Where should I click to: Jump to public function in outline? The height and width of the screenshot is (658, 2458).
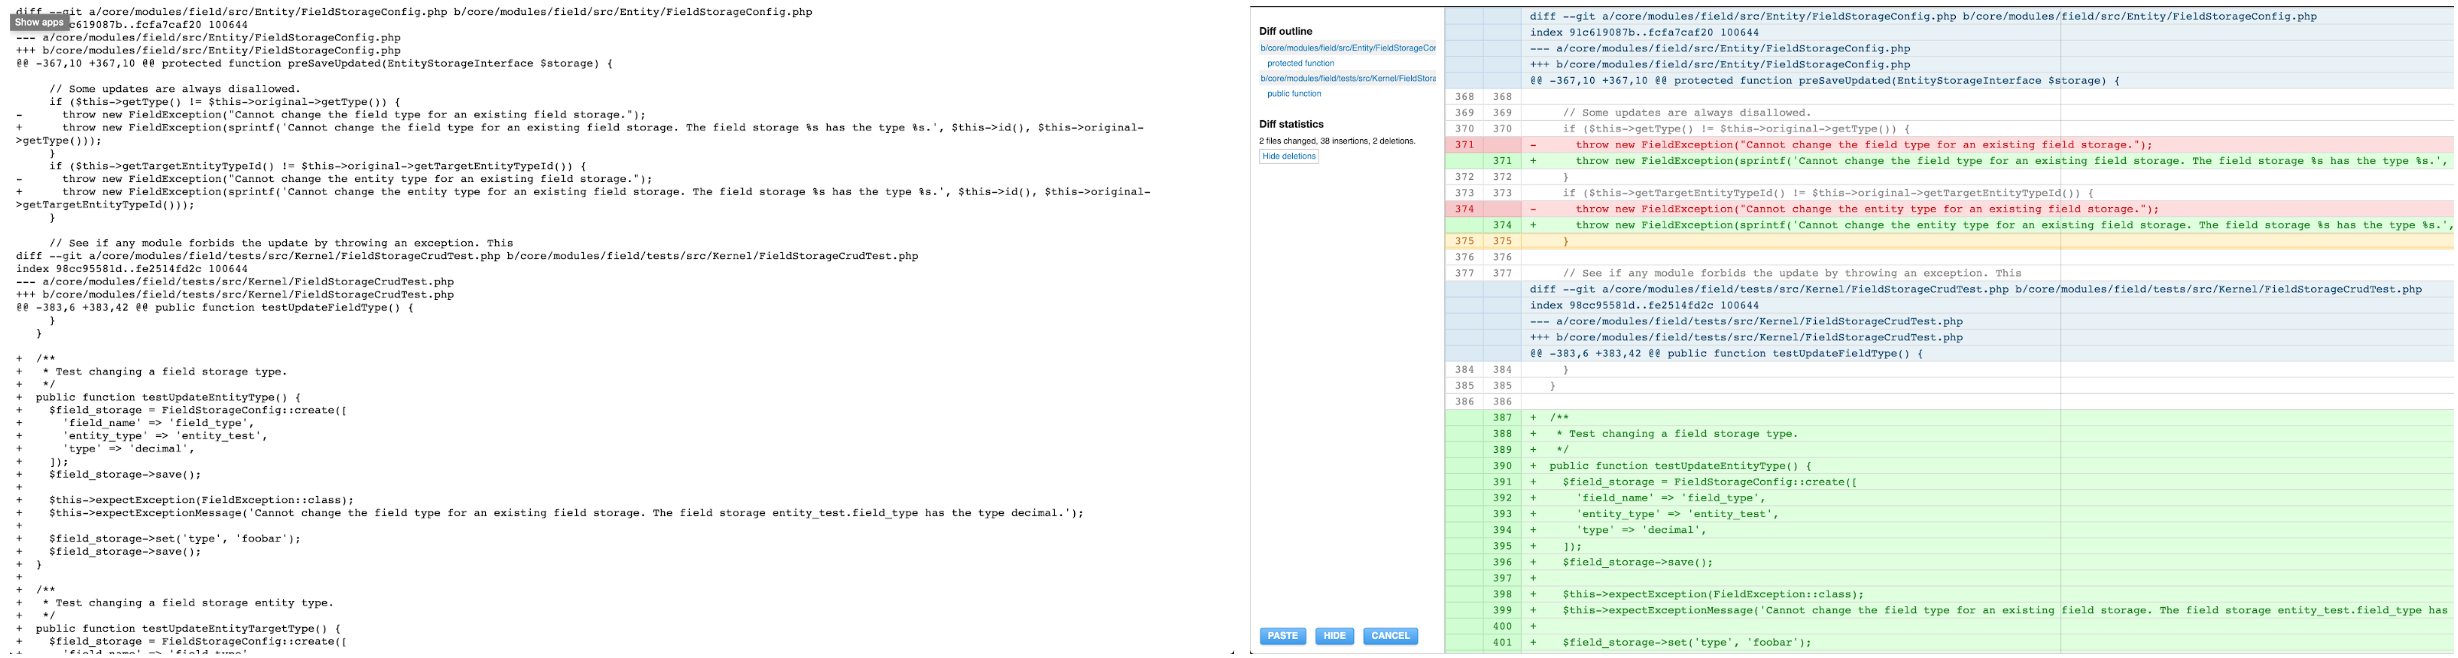1294,94
